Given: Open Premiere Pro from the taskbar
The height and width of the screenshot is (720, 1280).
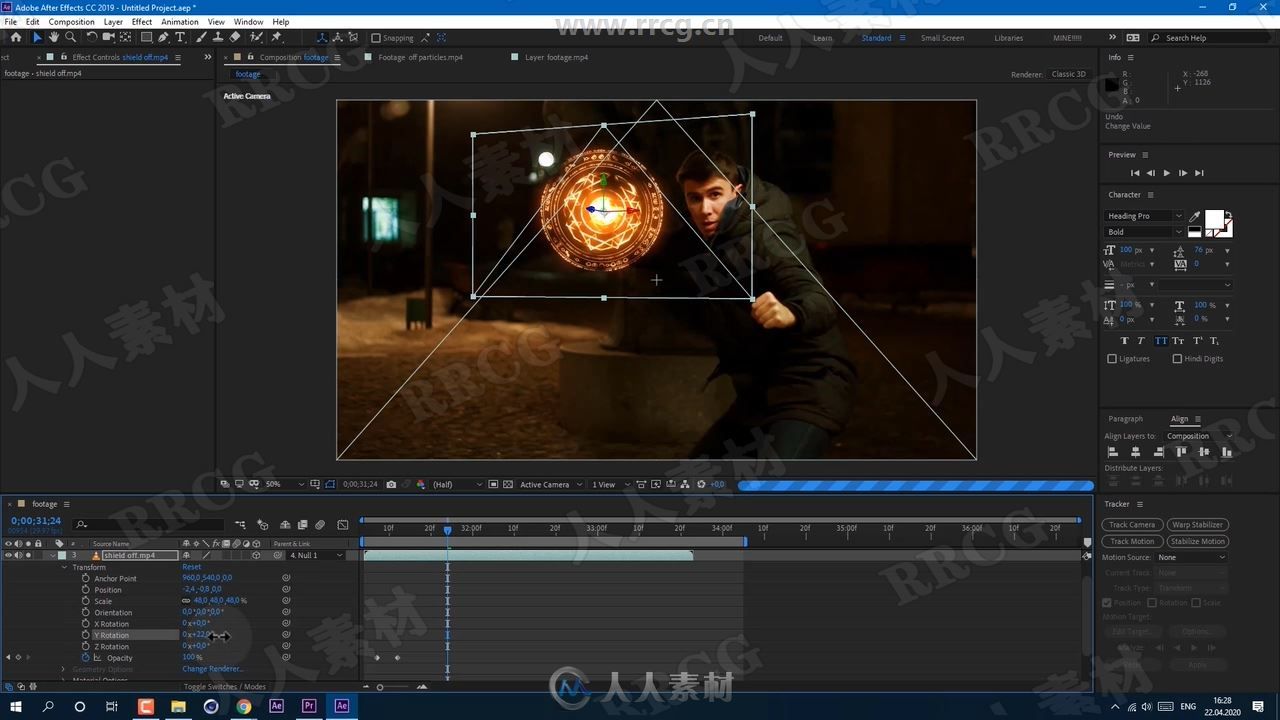Looking at the screenshot, I should pos(309,706).
